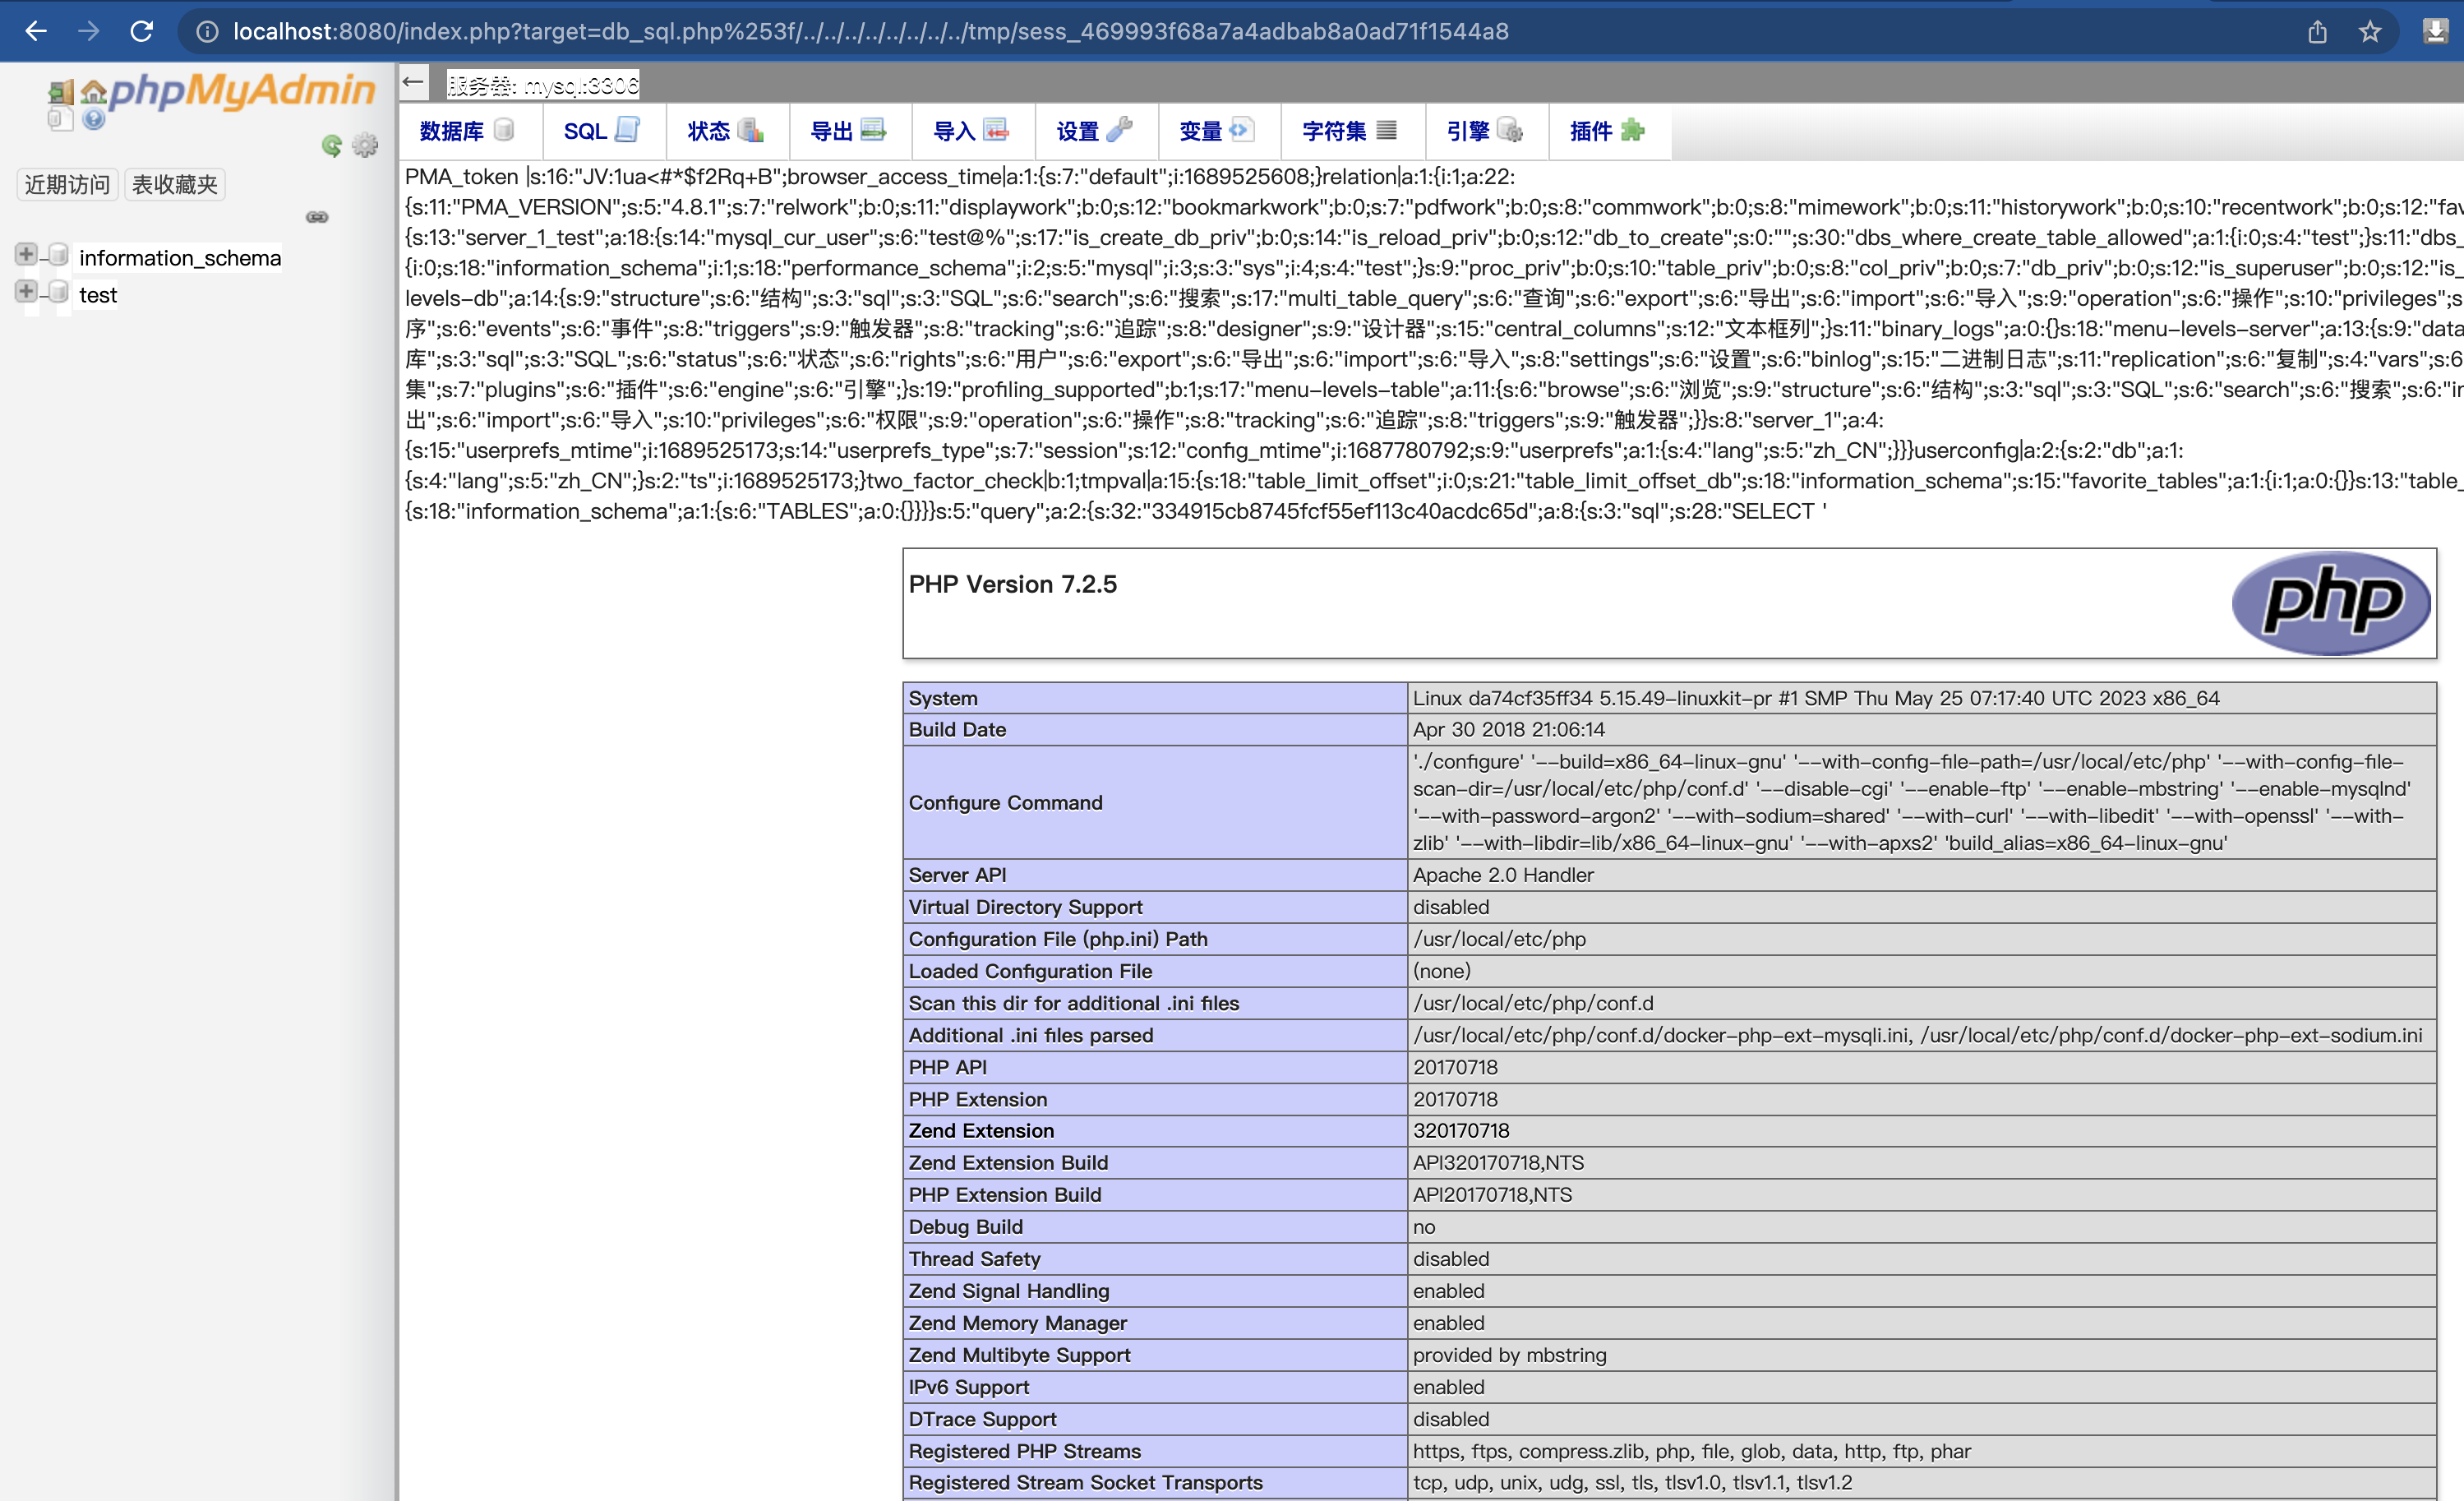Collapse navigation panel with left arrow

tap(414, 83)
